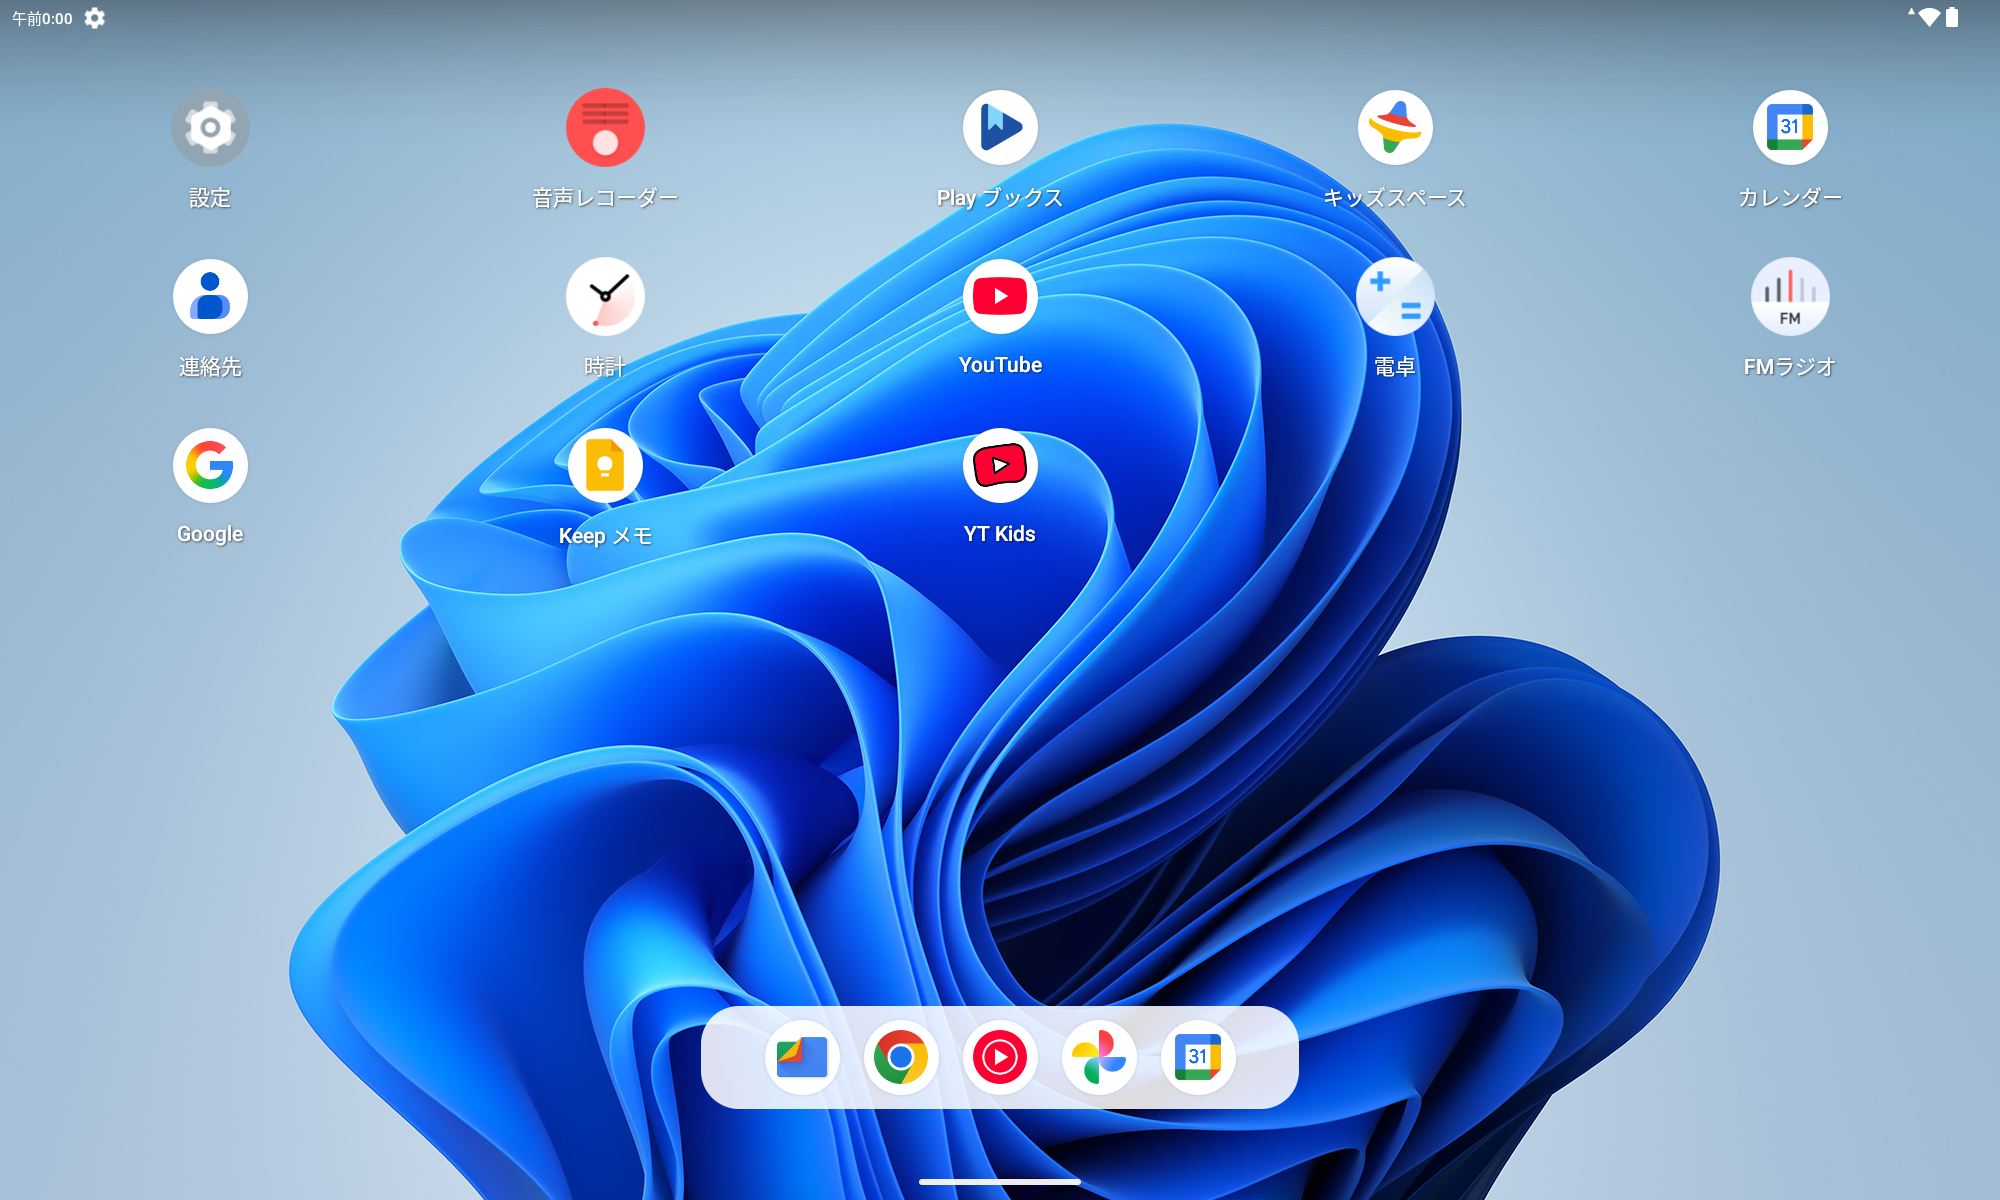Launch the 音声レコーダー voice recorder app
This screenshot has height=1200, width=2000.
click(x=605, y=128)
